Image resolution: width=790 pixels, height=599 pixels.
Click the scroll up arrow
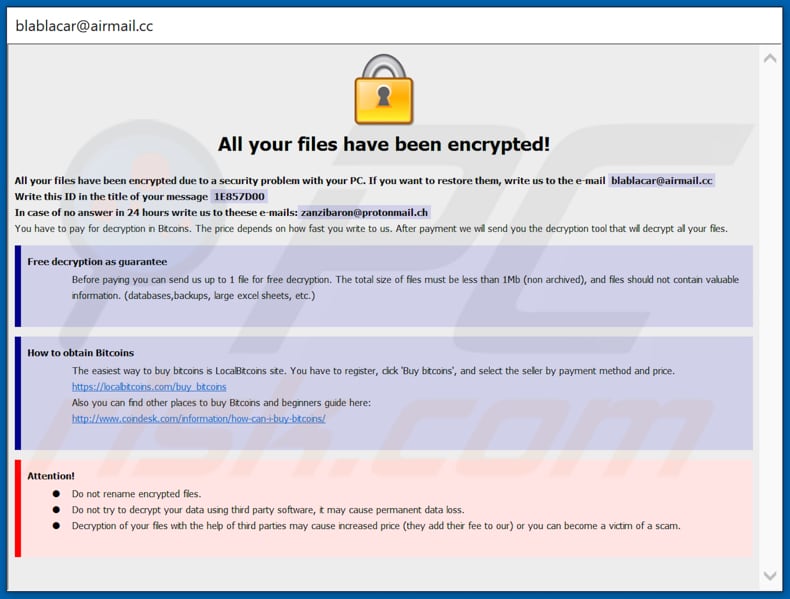click(x=769, y=59)
